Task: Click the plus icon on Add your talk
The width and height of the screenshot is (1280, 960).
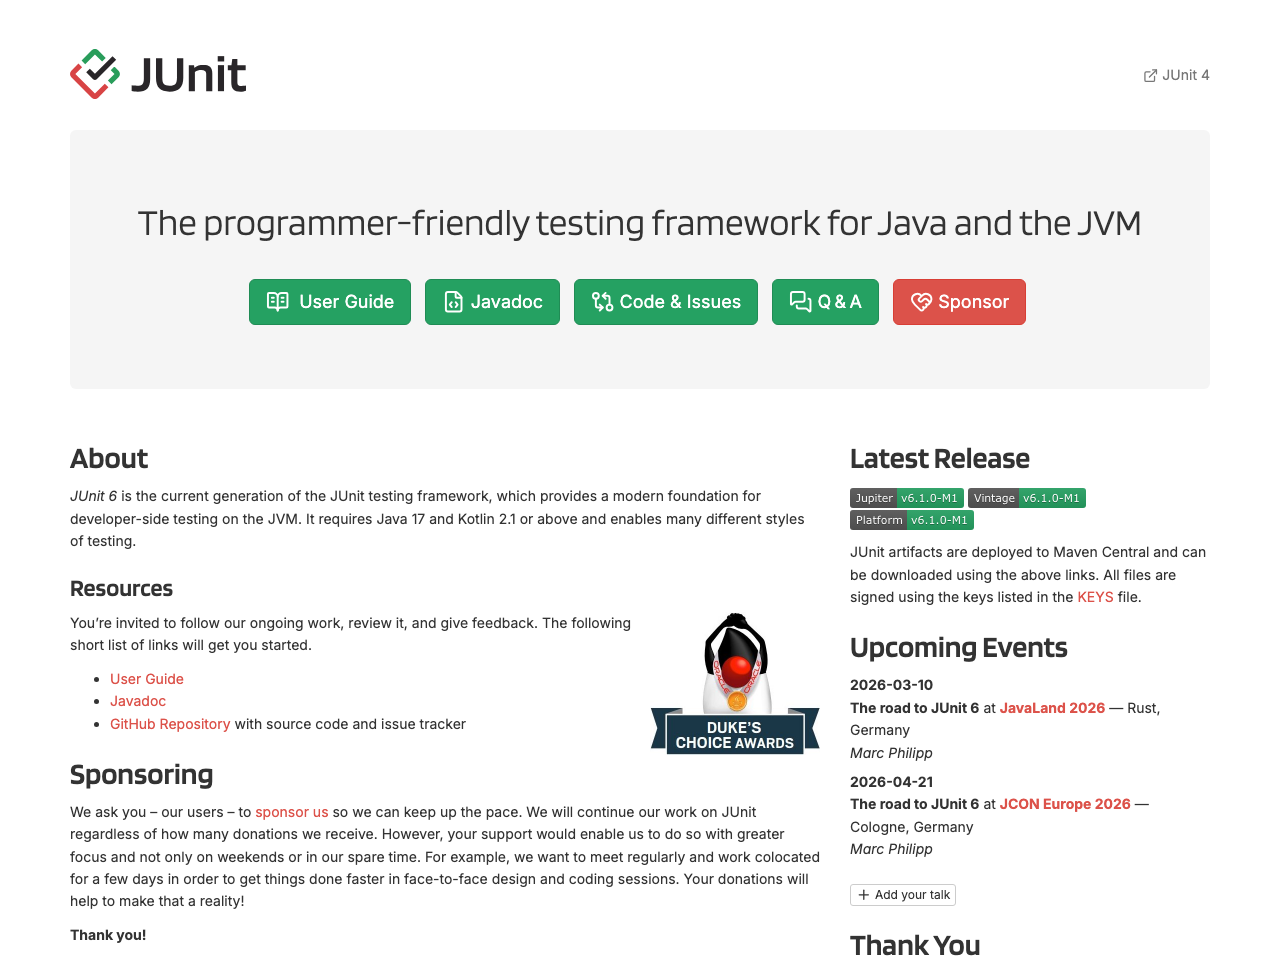Action: coord(862,894)
